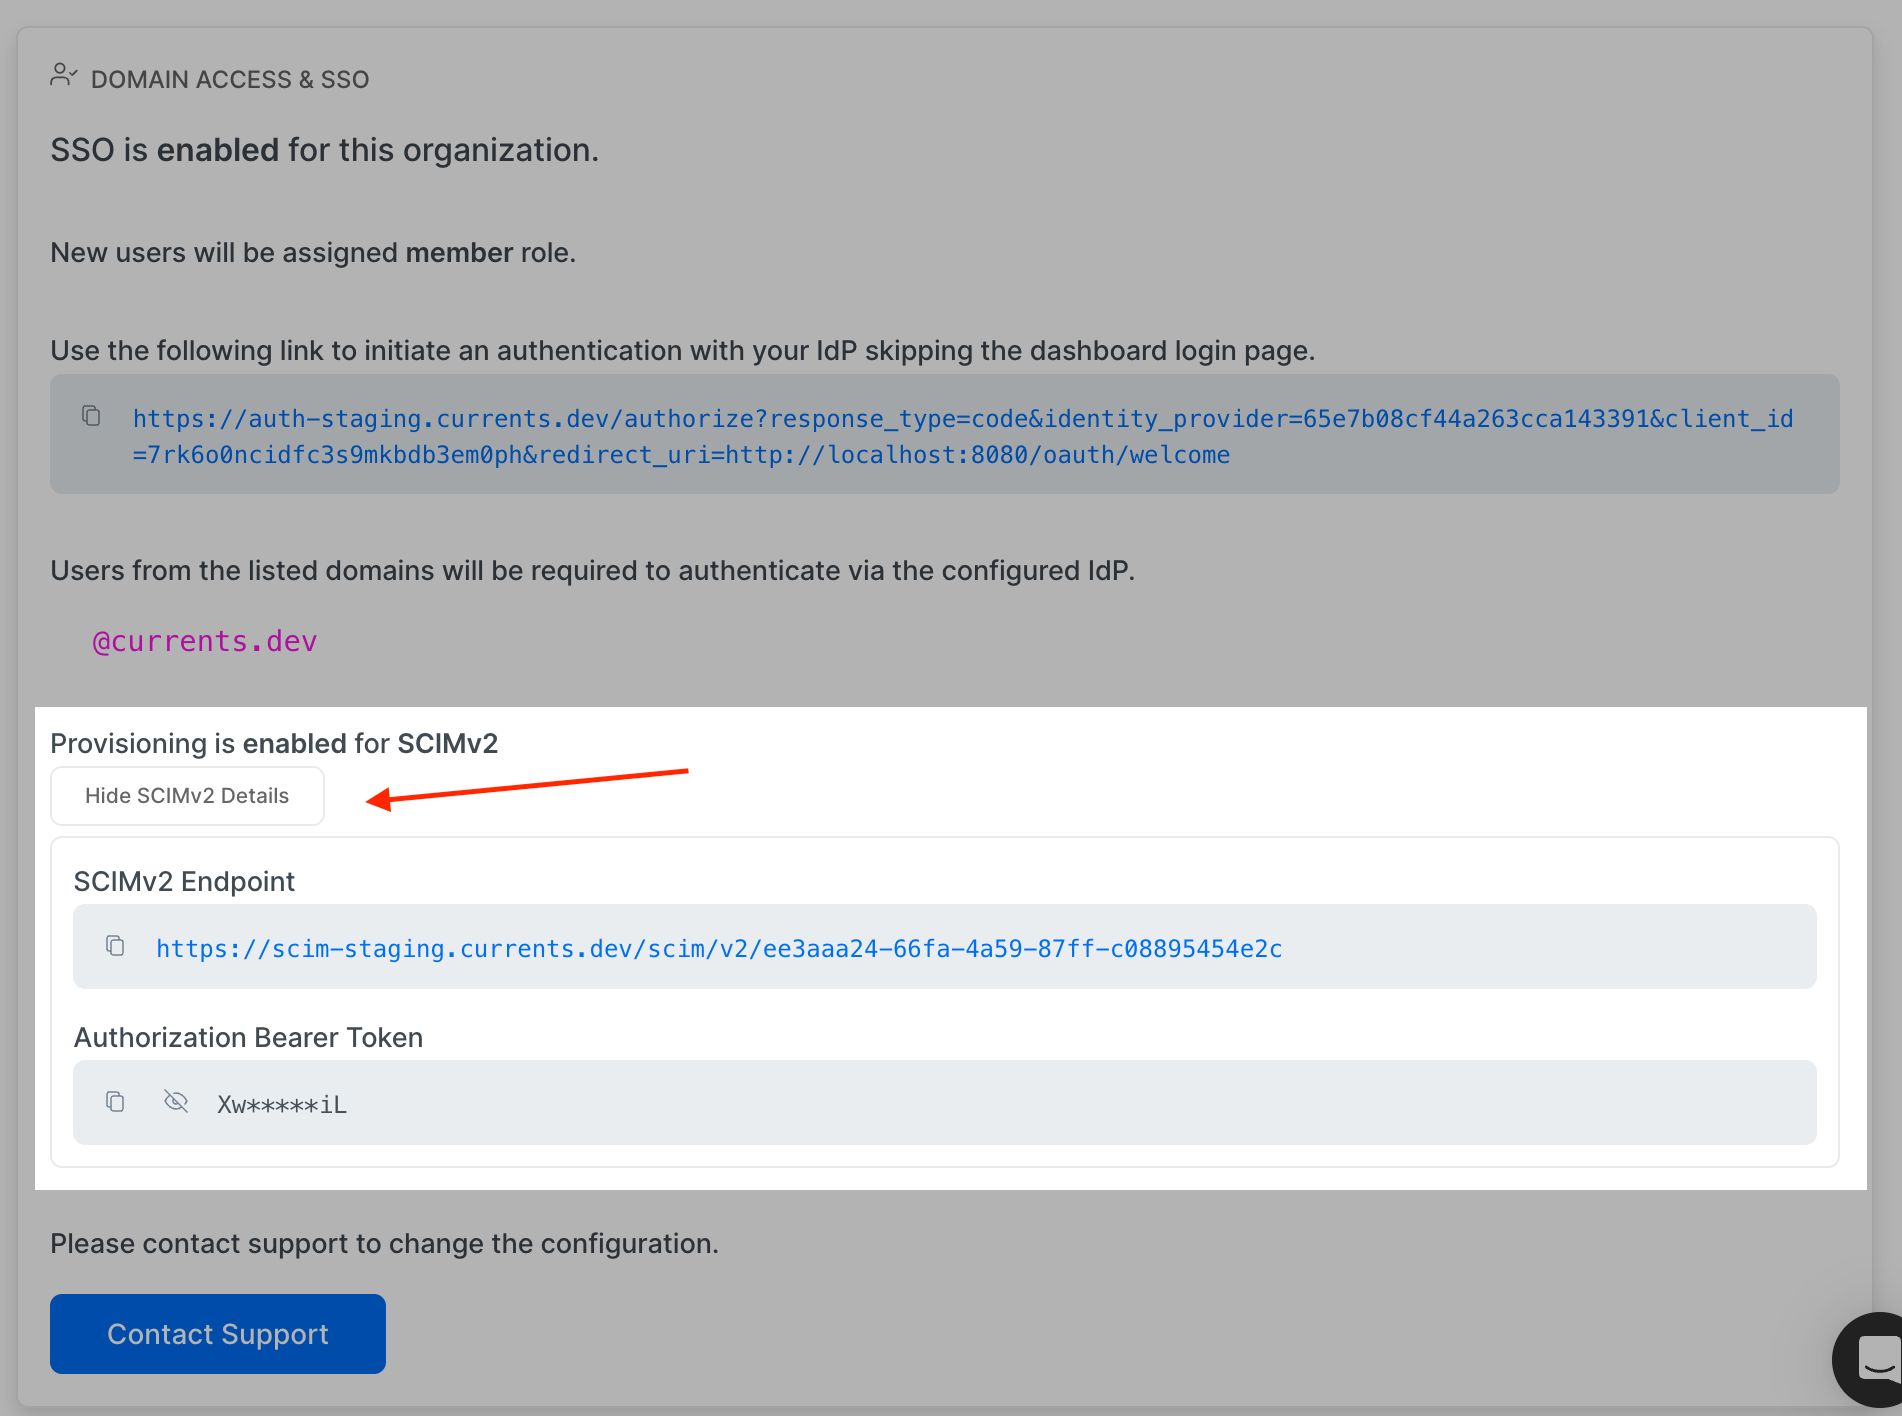Viewport: 1902px width, 1416px height.
Task: Click the member role assignment text
Action: pyautogui.click(x=313, y=253)
